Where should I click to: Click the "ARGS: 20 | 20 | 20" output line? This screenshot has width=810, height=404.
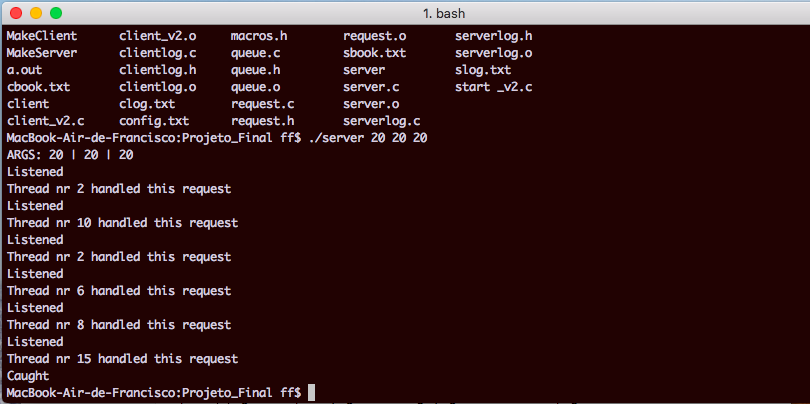pyautogui.click(x=70, y=155)
